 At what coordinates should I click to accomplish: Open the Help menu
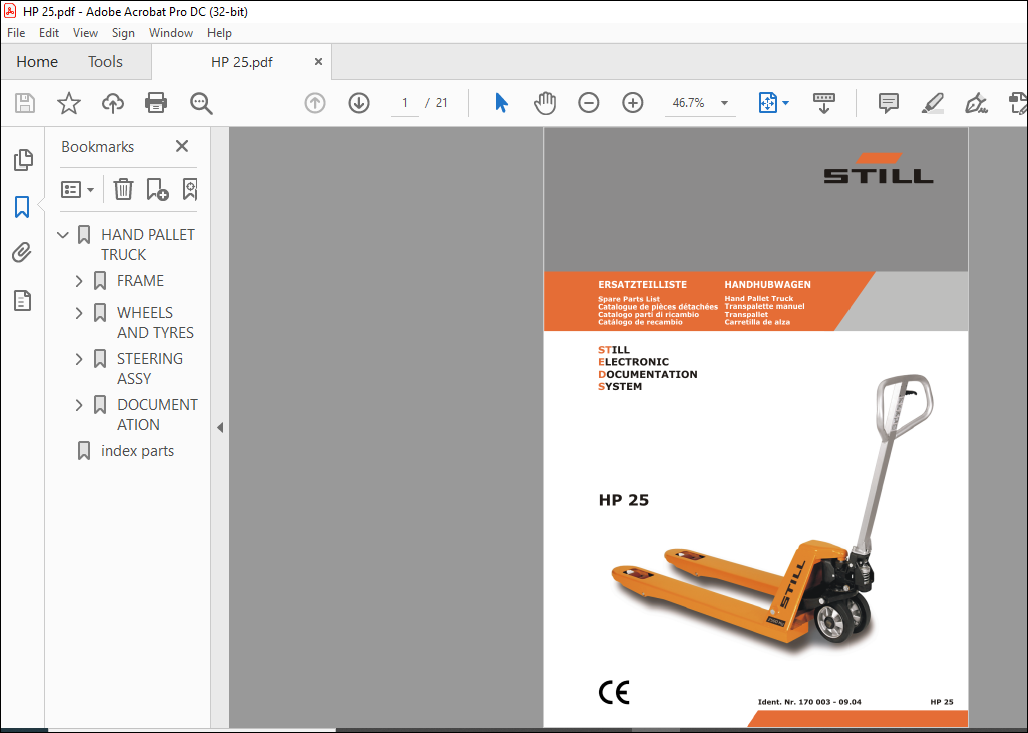[219, 33]
